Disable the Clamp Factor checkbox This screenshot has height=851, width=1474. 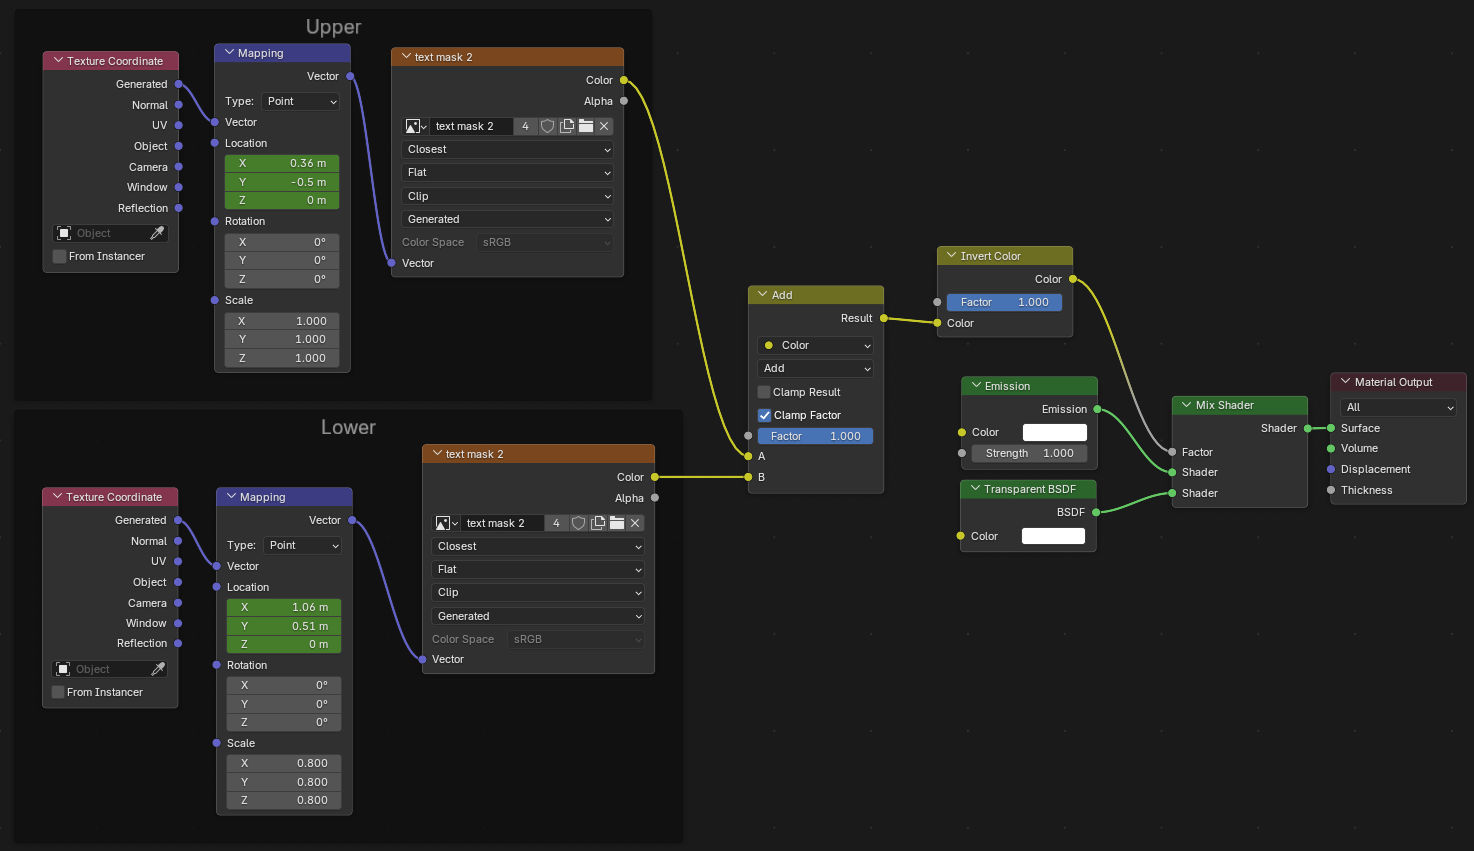pos(764,415)
